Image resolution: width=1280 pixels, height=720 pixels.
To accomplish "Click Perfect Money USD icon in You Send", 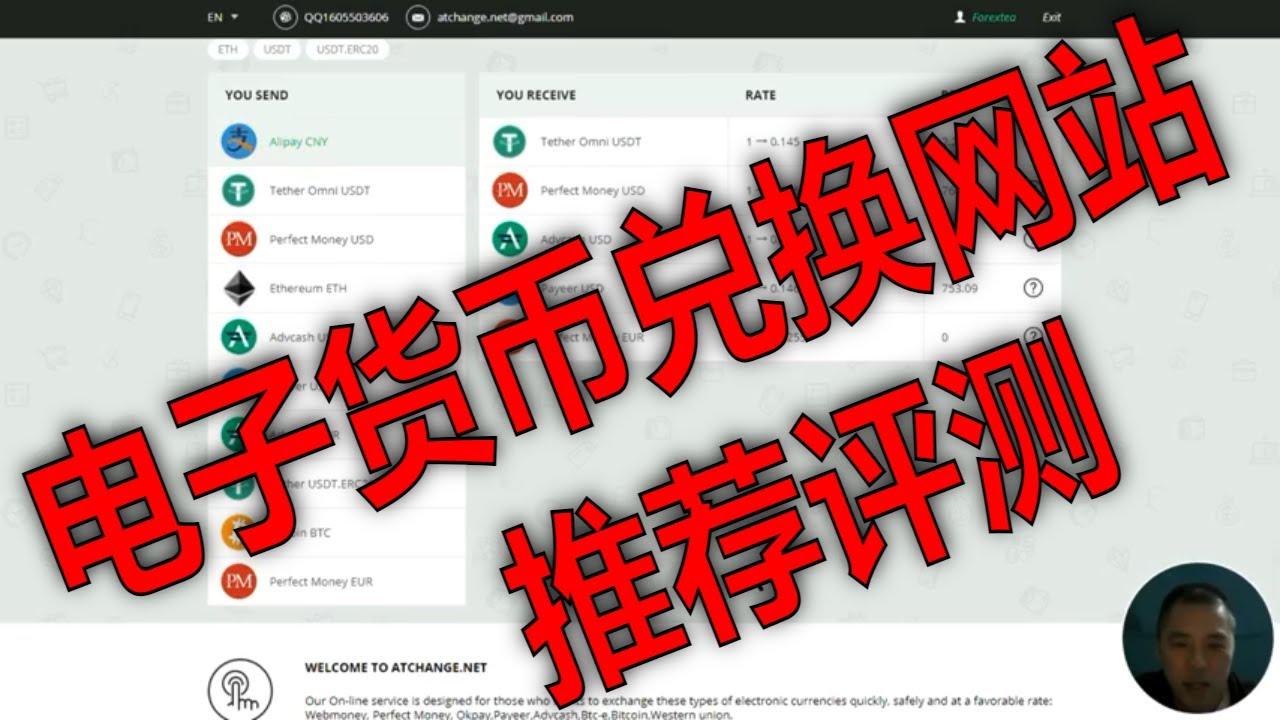I will [239, 239].
